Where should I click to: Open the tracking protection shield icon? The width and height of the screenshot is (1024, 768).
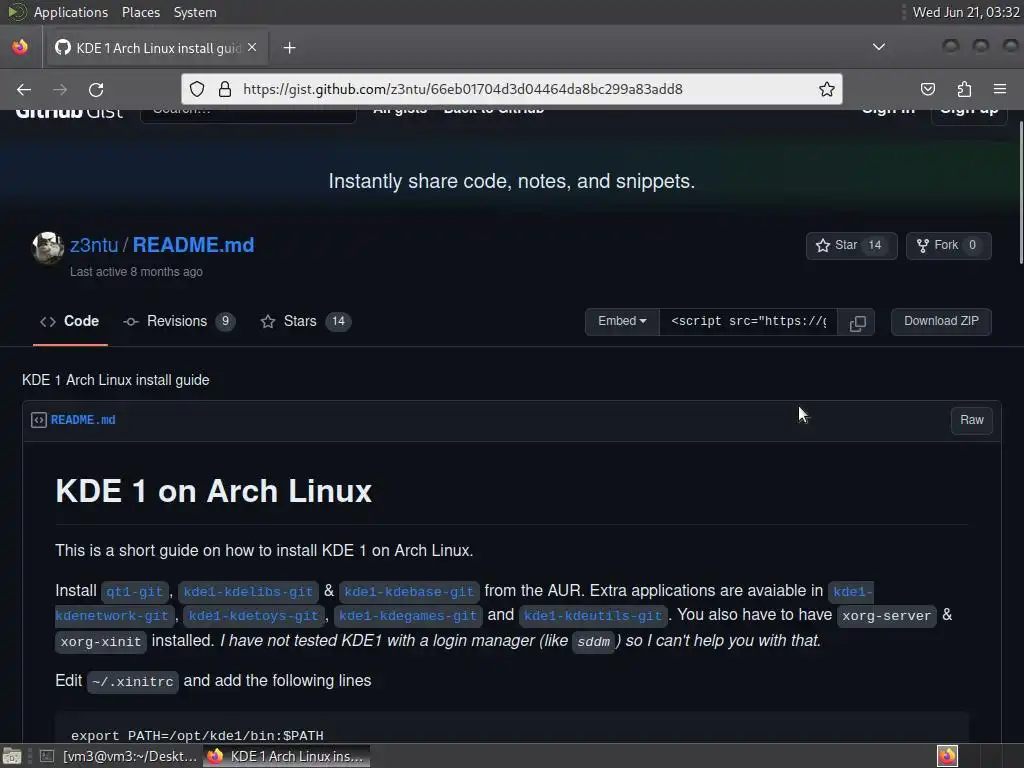pos(197,89)
